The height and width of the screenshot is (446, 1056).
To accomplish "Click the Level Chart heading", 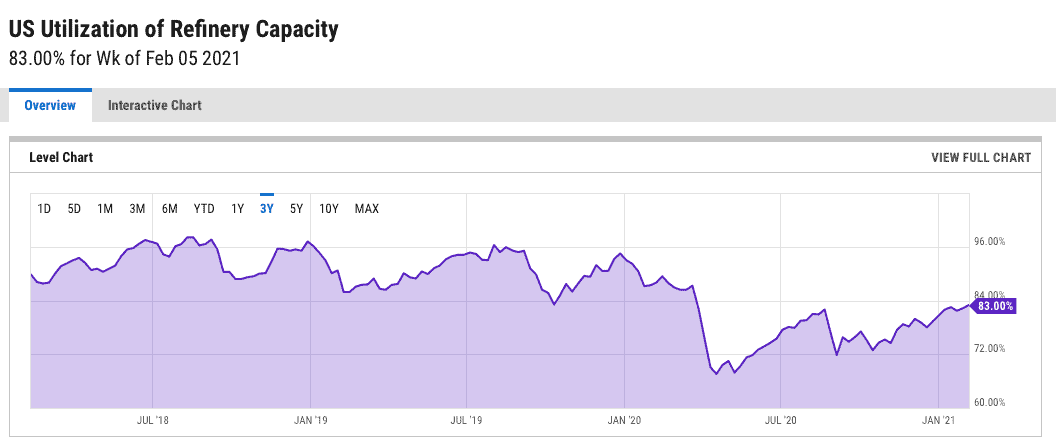I will [61, 157].
